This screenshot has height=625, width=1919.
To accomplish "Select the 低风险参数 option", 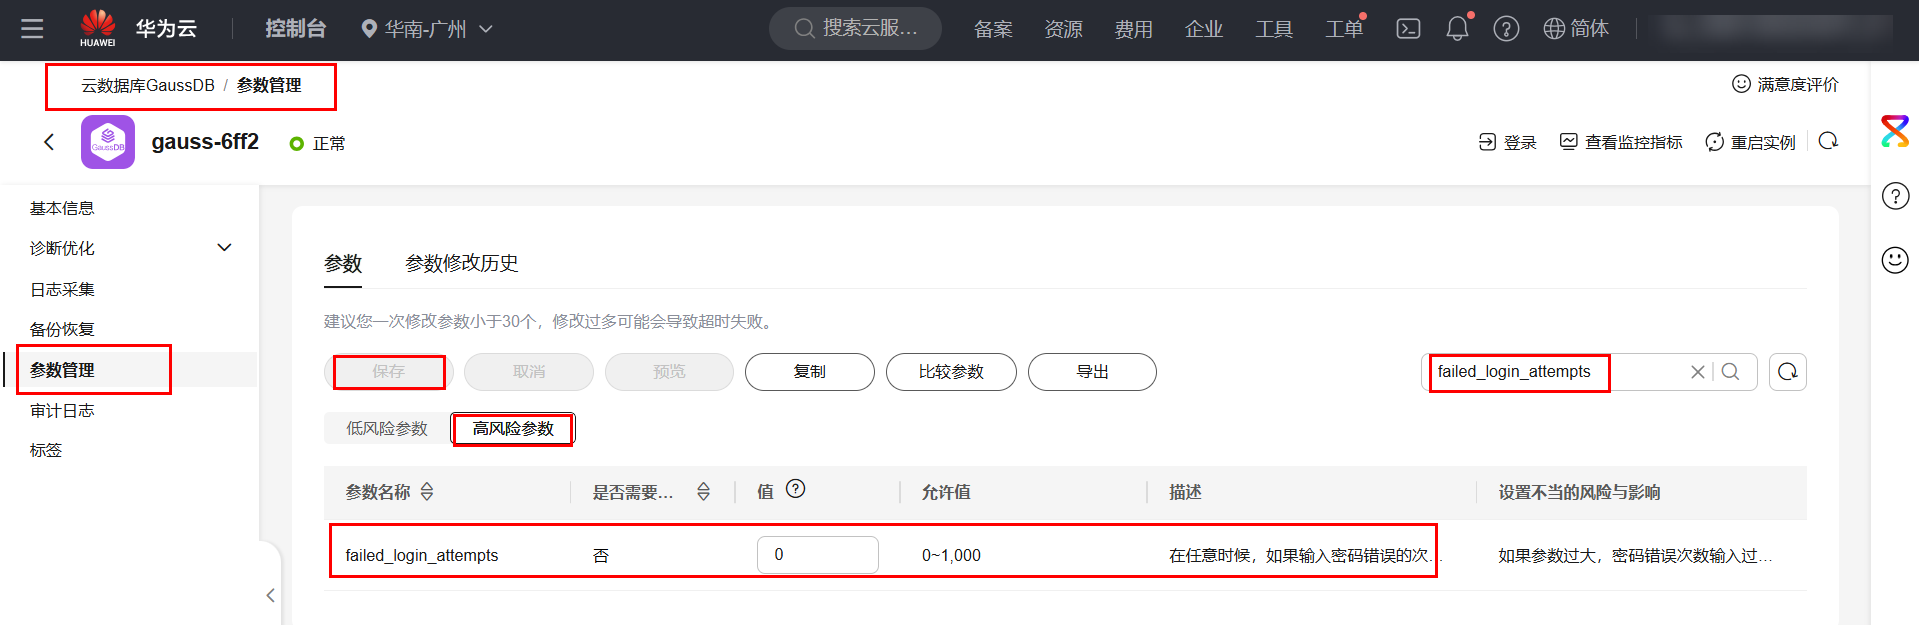I will click(387, 429).
